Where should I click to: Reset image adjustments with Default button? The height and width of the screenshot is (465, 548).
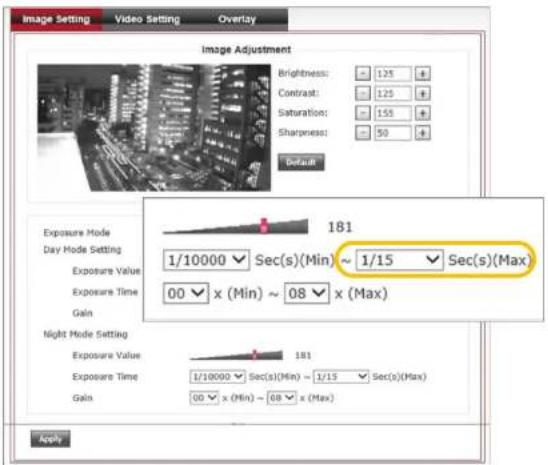coord(301,162)
